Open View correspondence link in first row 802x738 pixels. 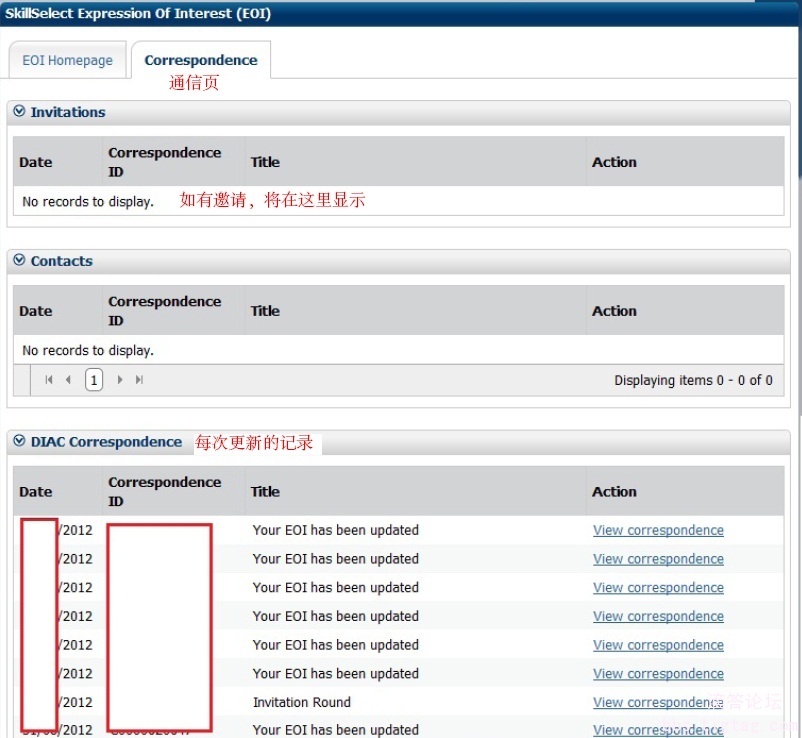tap(658, 530)
